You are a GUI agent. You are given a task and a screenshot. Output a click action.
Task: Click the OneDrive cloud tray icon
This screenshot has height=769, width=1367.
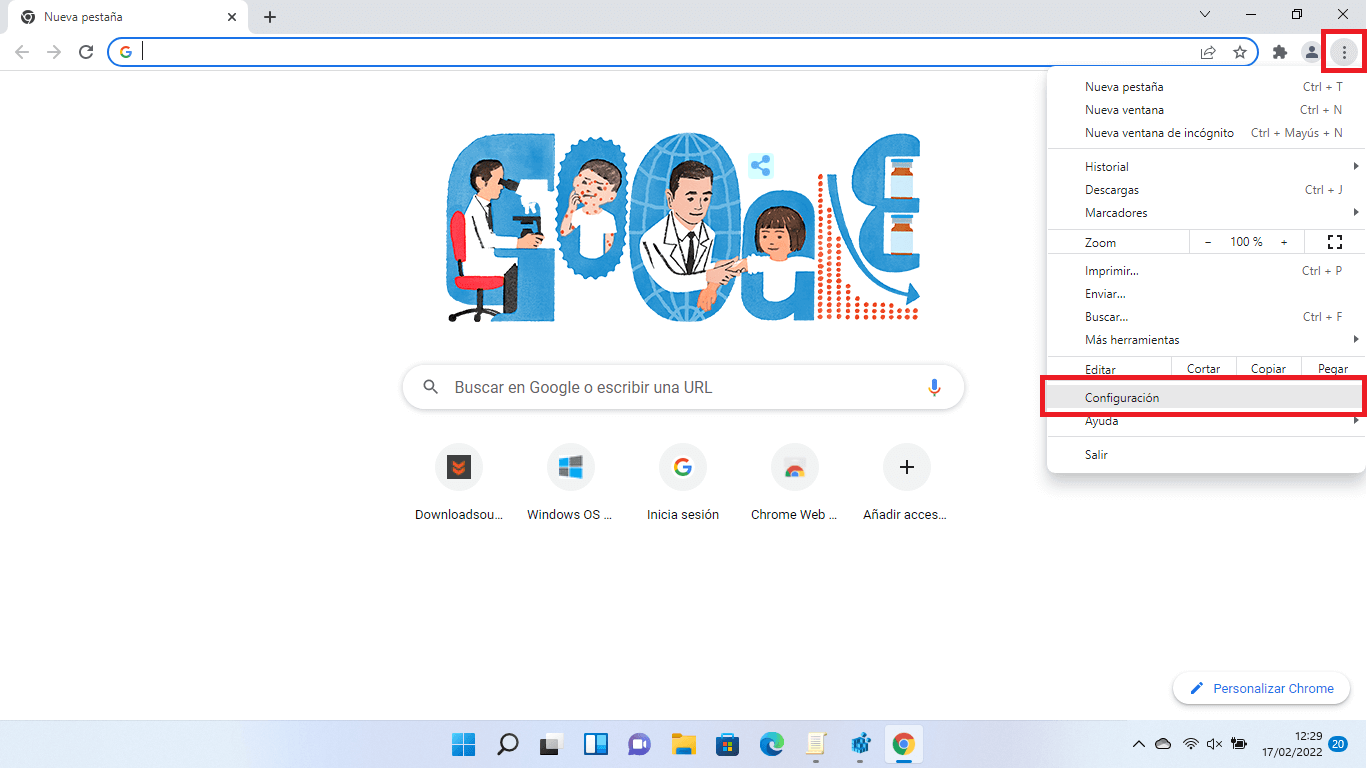pos(1163,744)
